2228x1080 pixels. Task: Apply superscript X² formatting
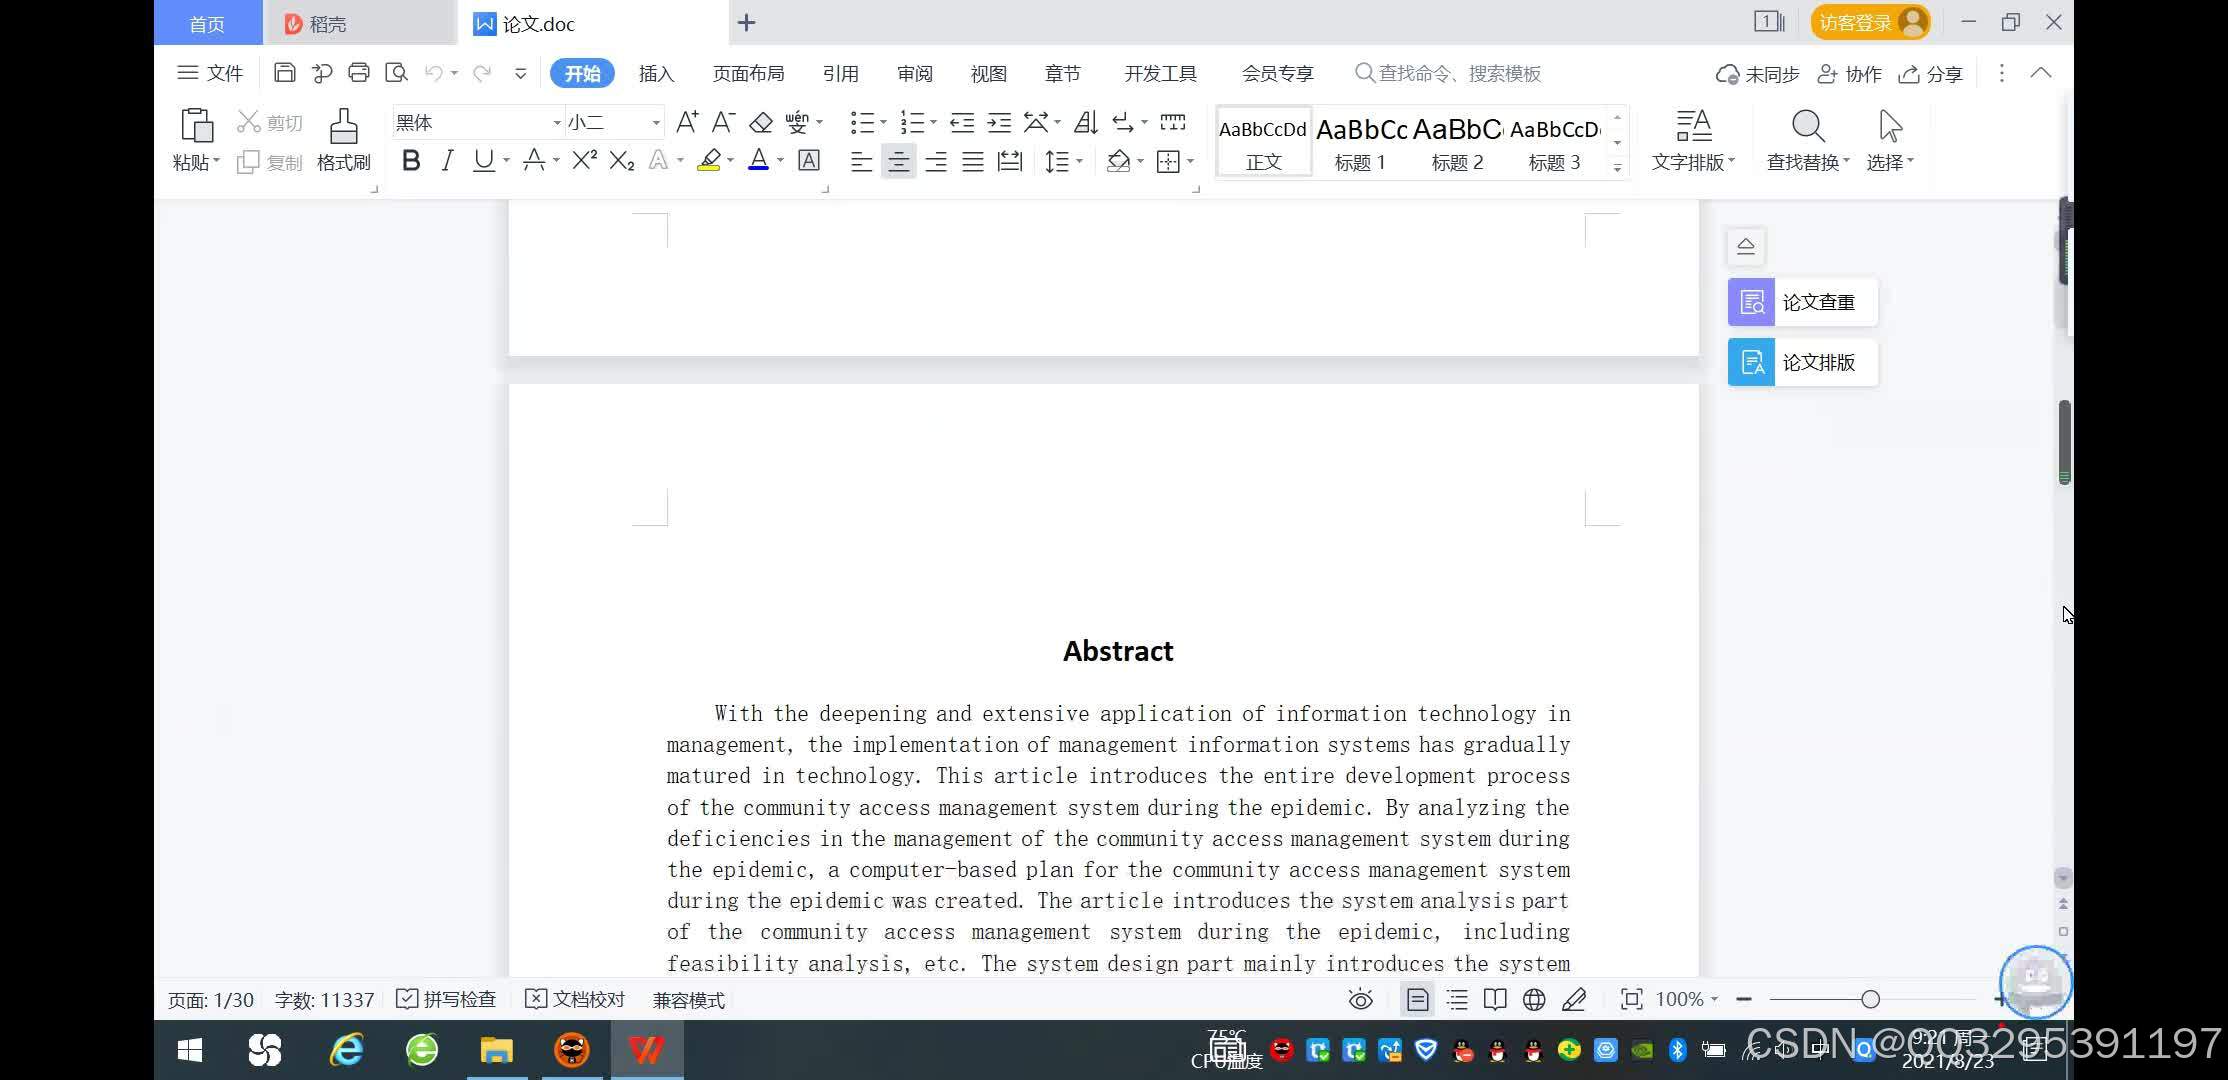[x=584, y=160]
